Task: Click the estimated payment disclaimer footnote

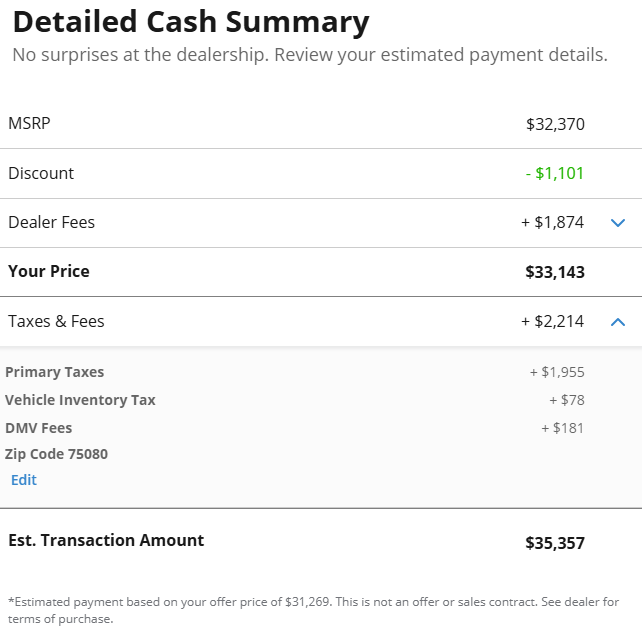Action: point(314,610)
